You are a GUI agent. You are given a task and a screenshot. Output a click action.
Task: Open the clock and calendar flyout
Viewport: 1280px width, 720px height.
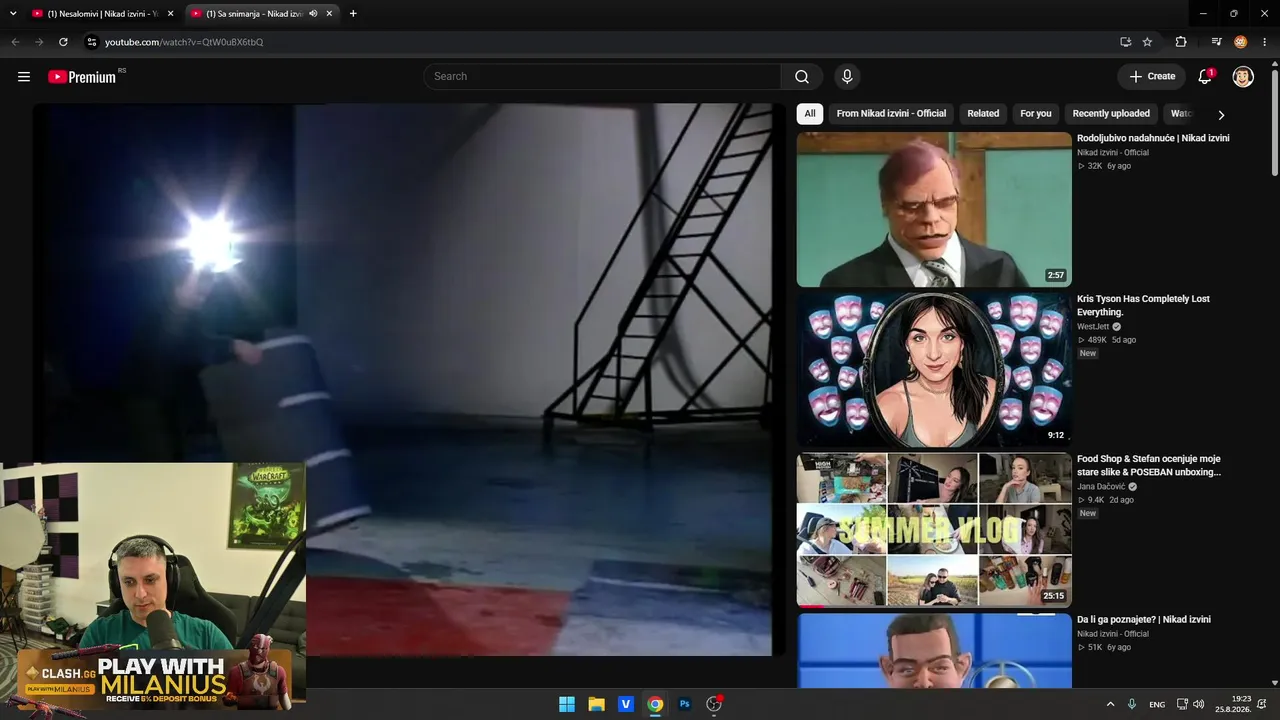1233,704
